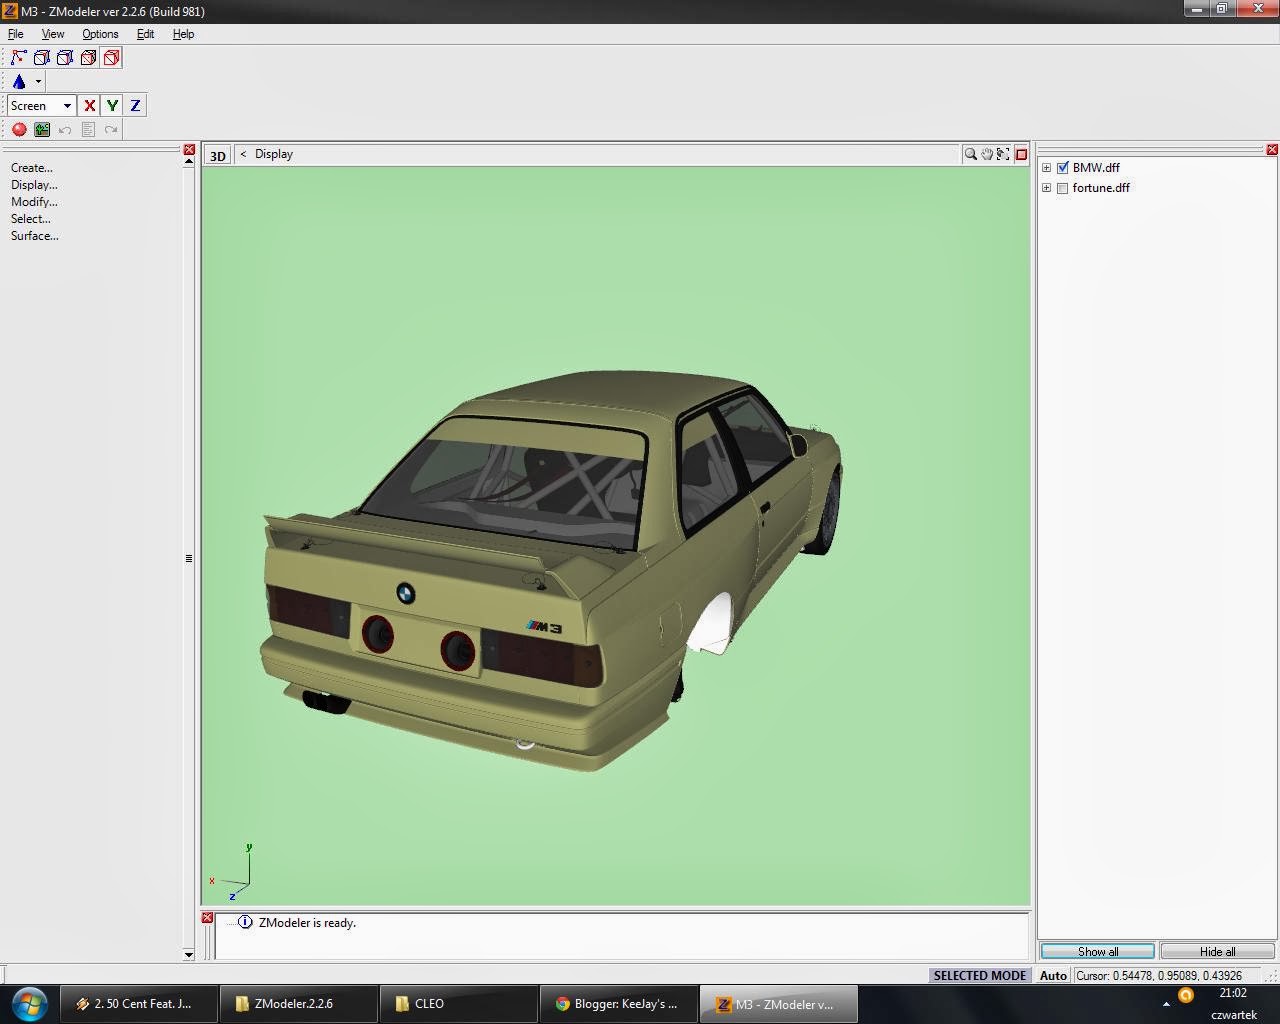
Task: Open the File menu
Action: [x=16, y=34]
